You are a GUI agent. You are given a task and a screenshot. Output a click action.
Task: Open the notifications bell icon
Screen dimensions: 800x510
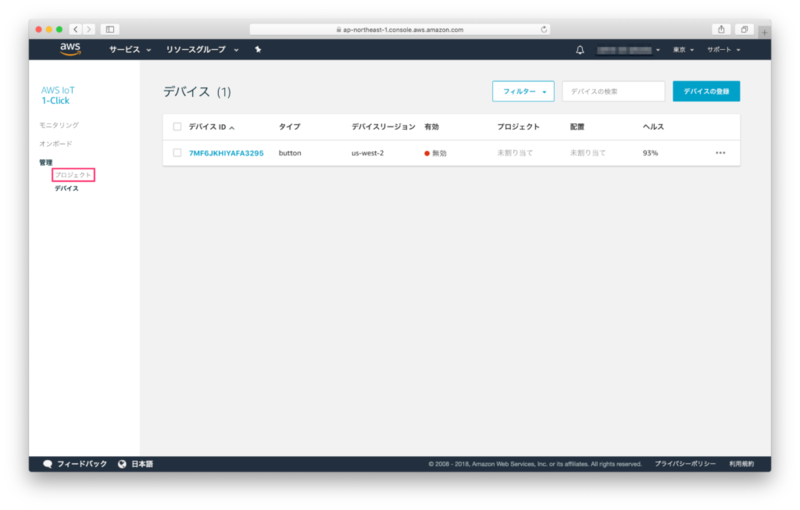(580, 50)
